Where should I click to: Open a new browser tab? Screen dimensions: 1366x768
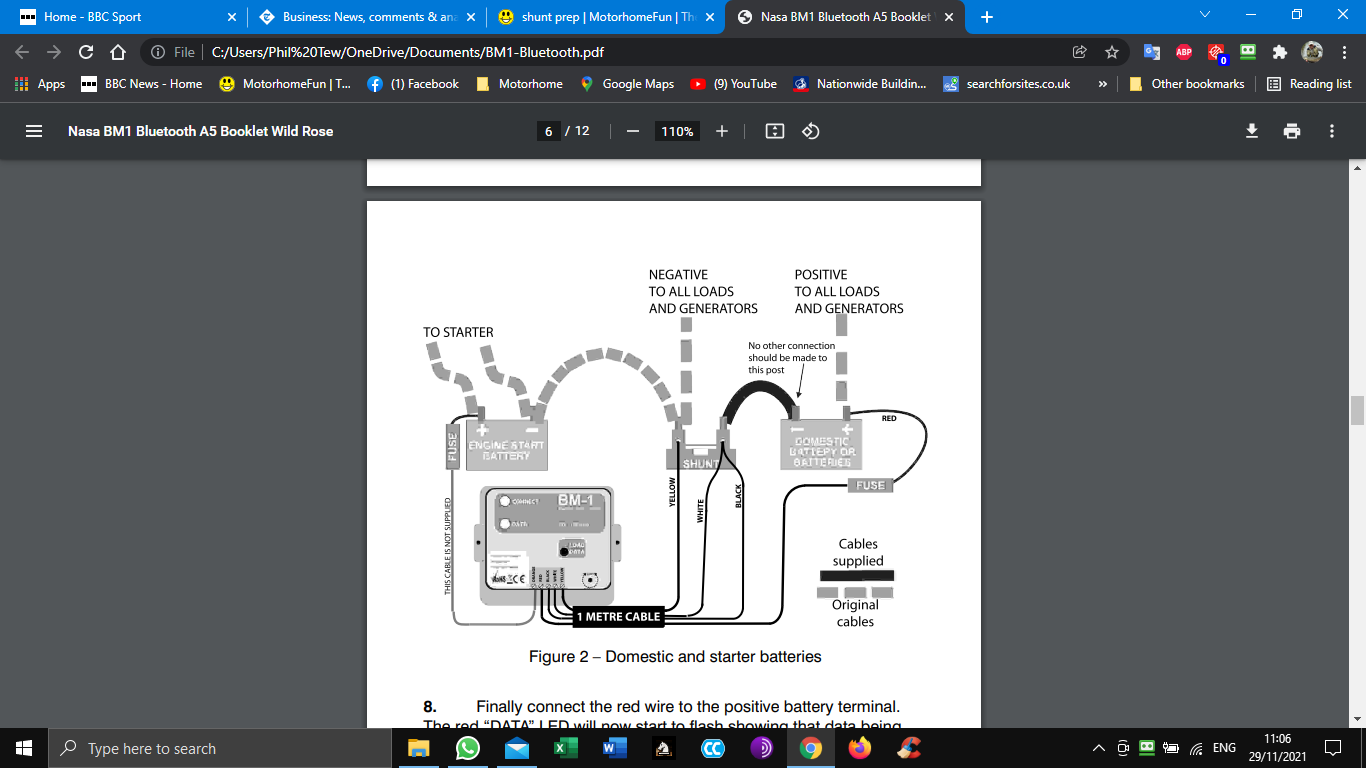pyautogui.click(x=987, y=17)
